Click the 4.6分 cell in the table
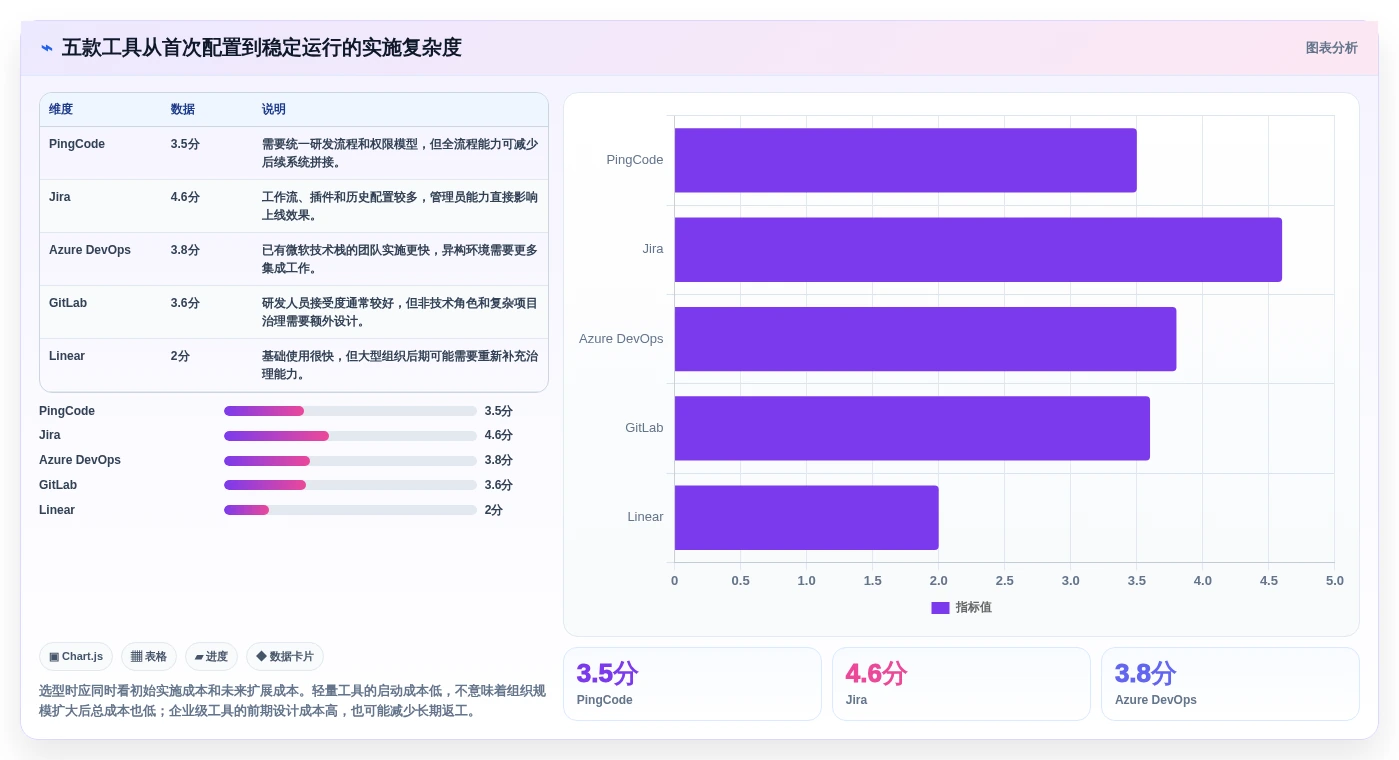The width and height of the screenshot is (1399, 760). [185, 197]
